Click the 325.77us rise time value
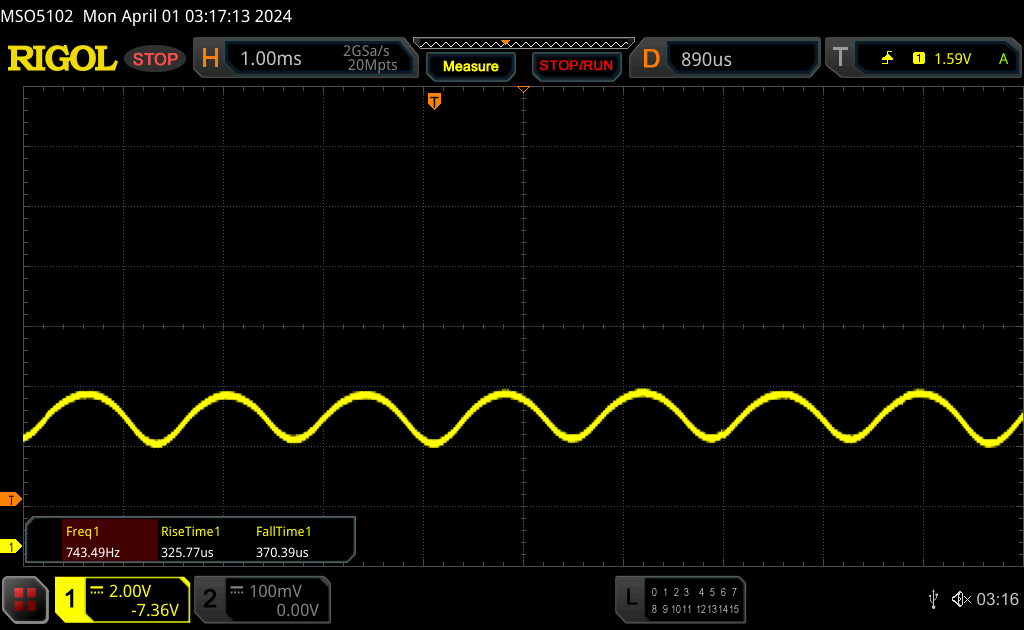 [x=187, y=552]
